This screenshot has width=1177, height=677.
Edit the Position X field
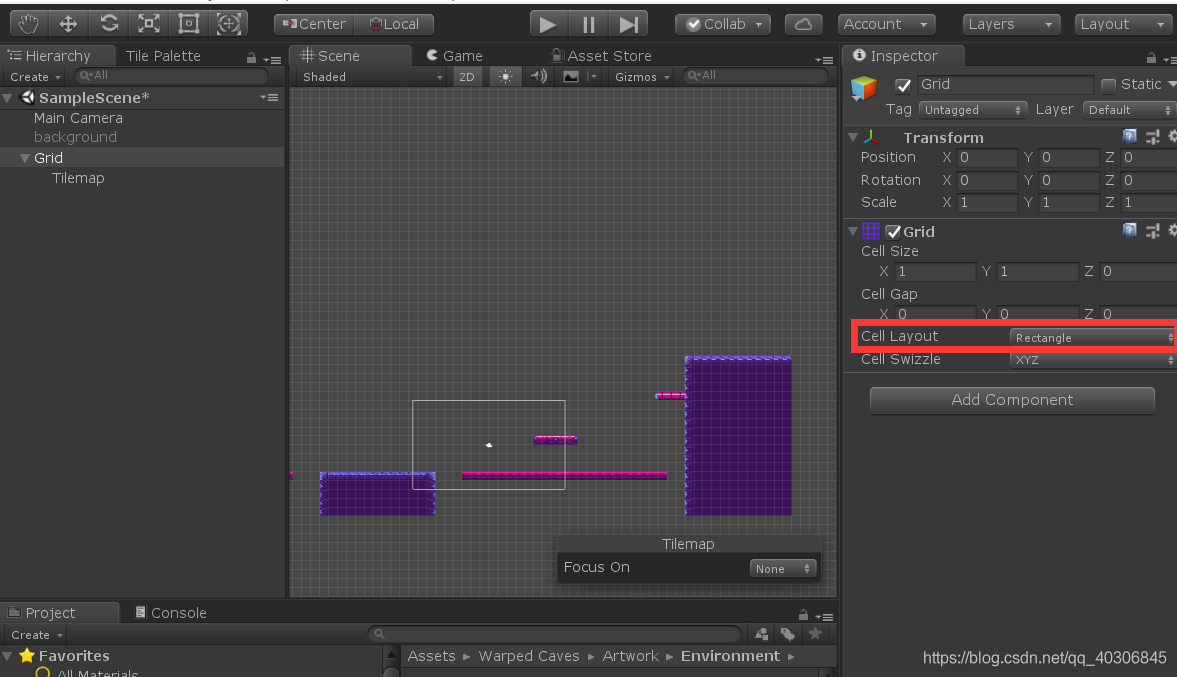pos(986,158)
